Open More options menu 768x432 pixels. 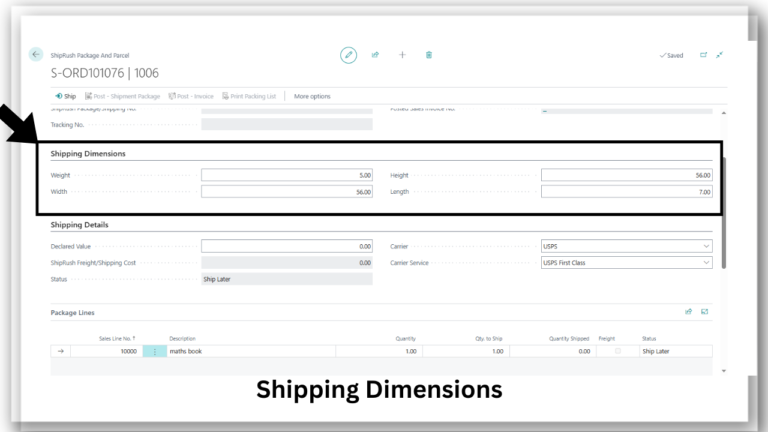312,96
